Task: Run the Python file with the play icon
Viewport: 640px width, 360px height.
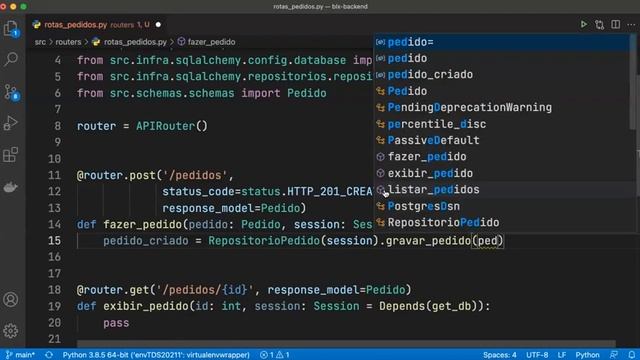Action: click(x=584, y=24)
